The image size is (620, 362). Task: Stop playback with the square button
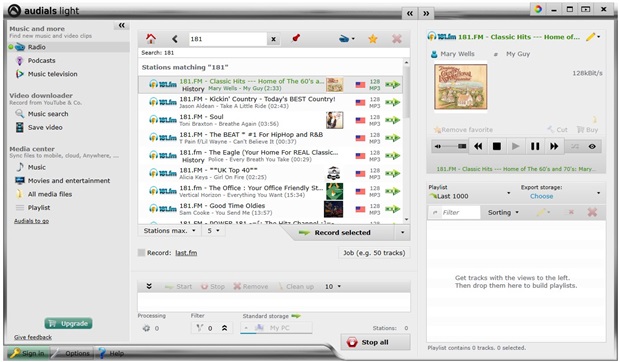[x=497, y=146]
